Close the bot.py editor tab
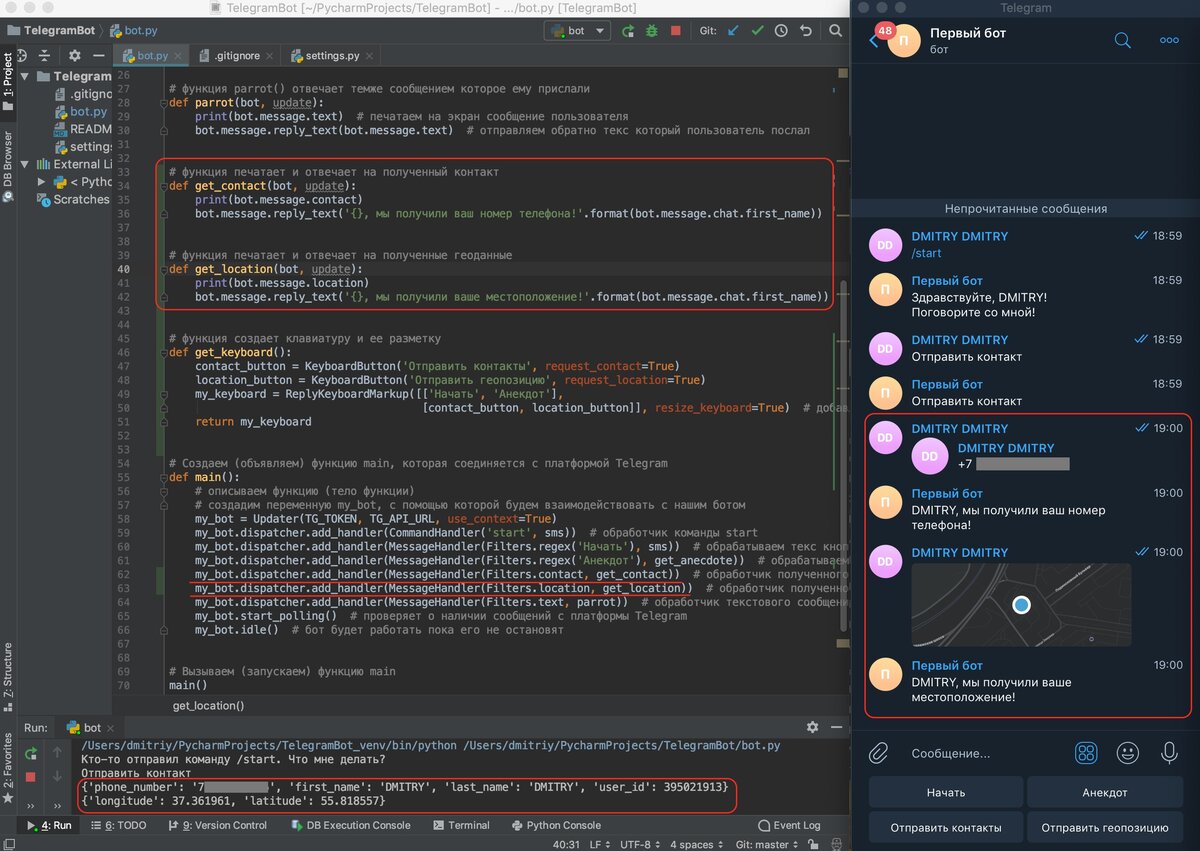 tap(177, 56)
